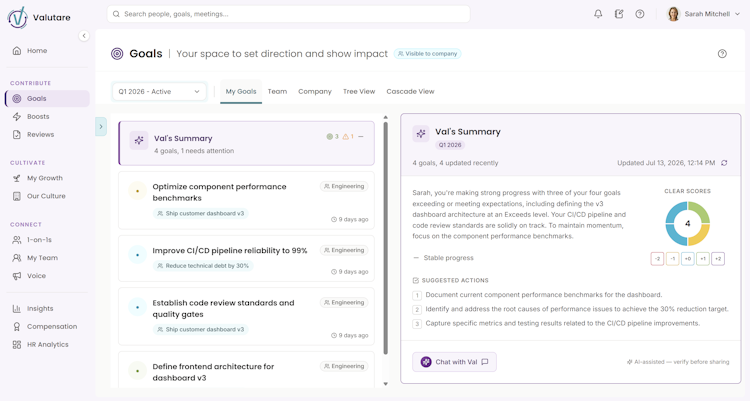
Task: Open the Define frontend architecture goal
Action: 246,370
